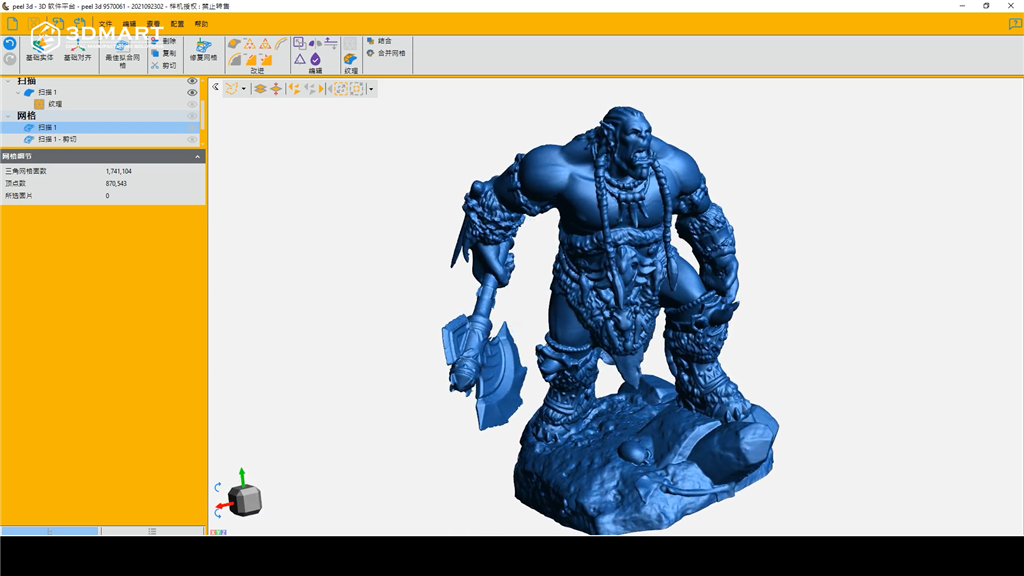Click the 修复网格 repair mesh icon
The width and height of the screenshot is (1024, 576).
click(202, 46)
